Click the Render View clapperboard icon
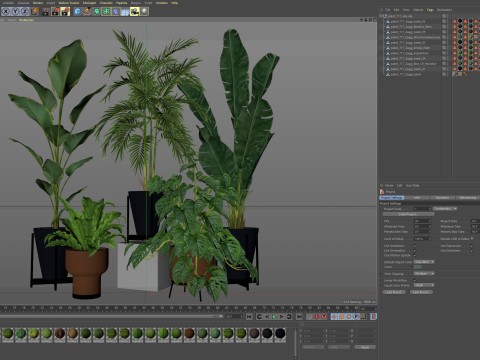The image size is (480, 360). [46, 12]
